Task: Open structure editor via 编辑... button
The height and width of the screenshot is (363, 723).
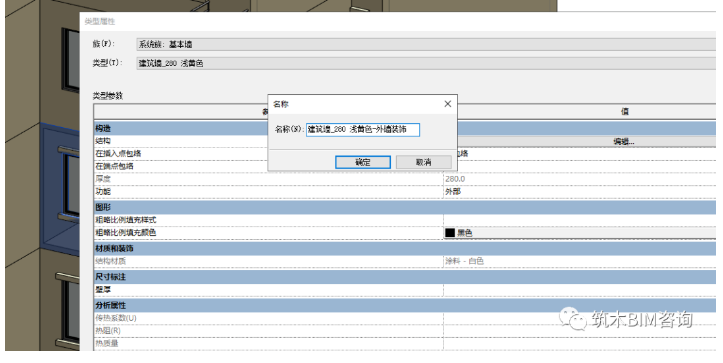Action: (x=623, y=142)
